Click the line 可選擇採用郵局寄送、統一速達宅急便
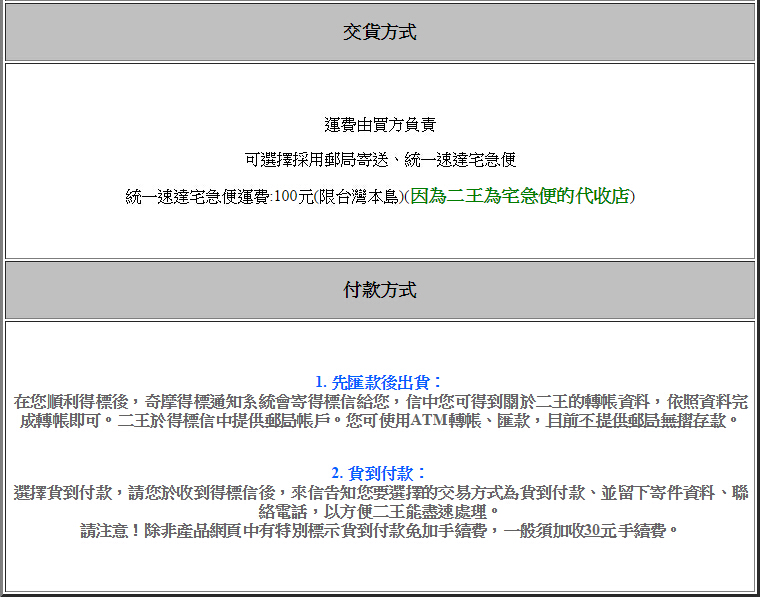The width and height of the screenshot is (760, 597). coord(380,160)
